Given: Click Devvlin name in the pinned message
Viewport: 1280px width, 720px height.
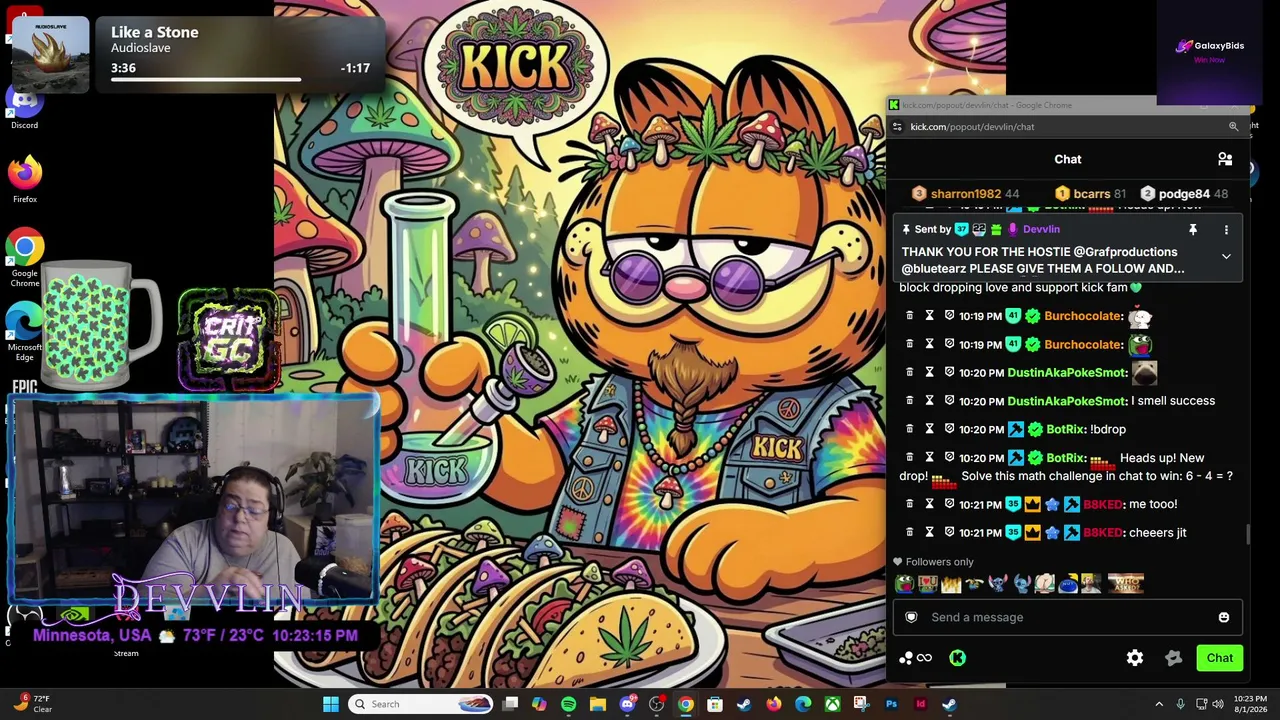Looking at the screenshot, I should tap(1041, 230).
